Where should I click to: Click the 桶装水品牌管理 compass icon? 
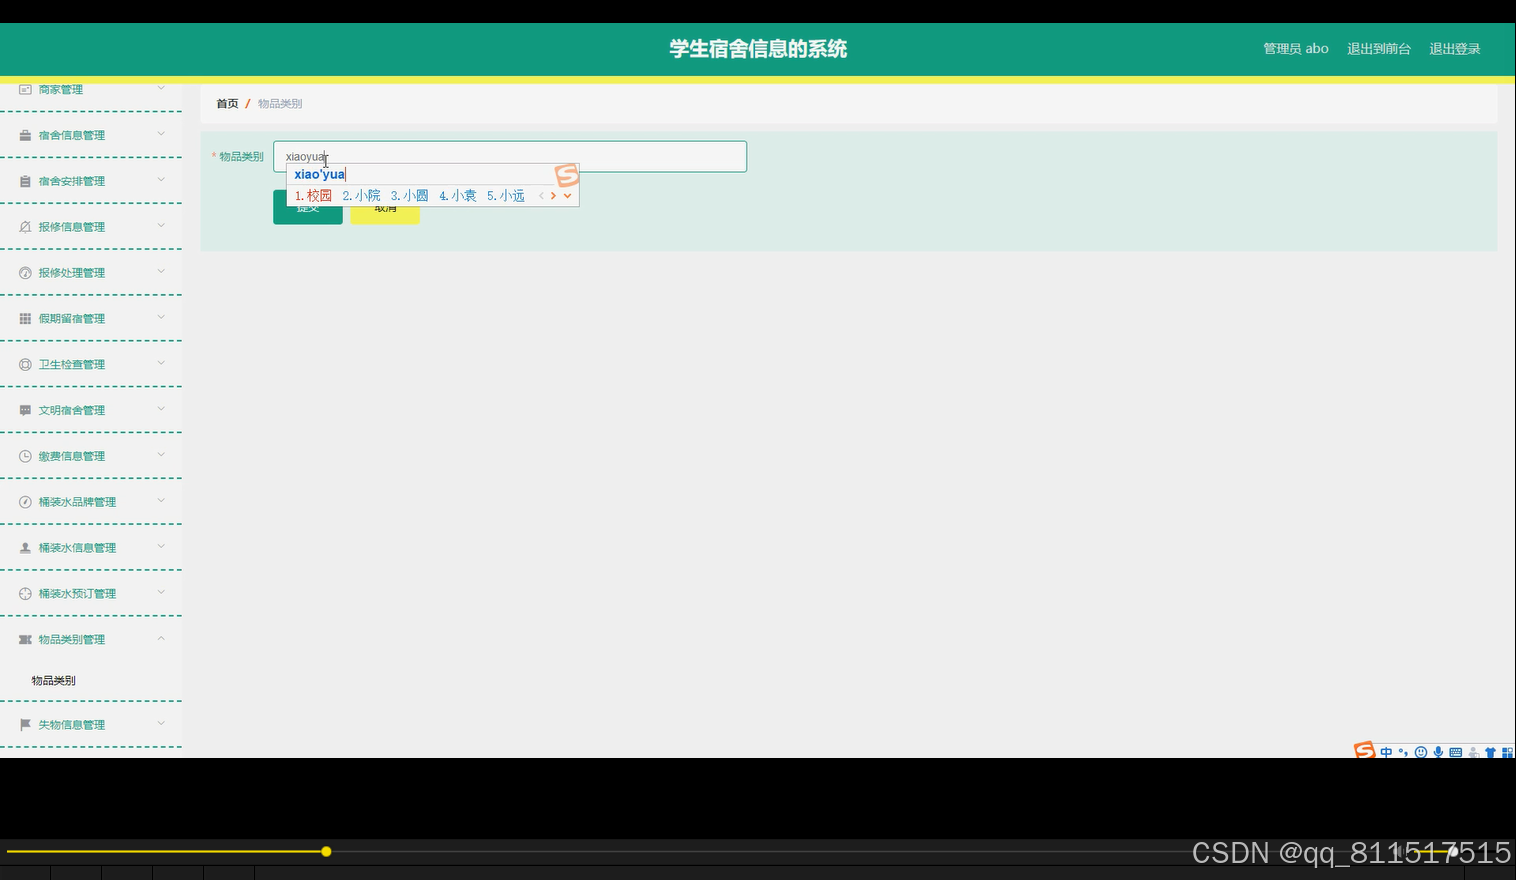point(25,502)
